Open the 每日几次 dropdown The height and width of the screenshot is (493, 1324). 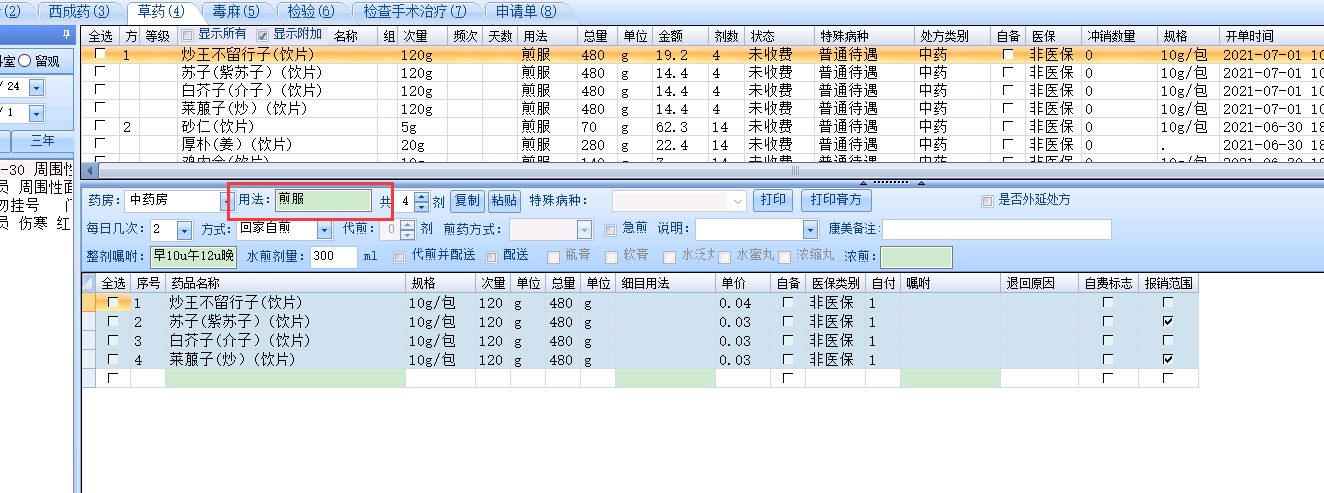(184, 230)
